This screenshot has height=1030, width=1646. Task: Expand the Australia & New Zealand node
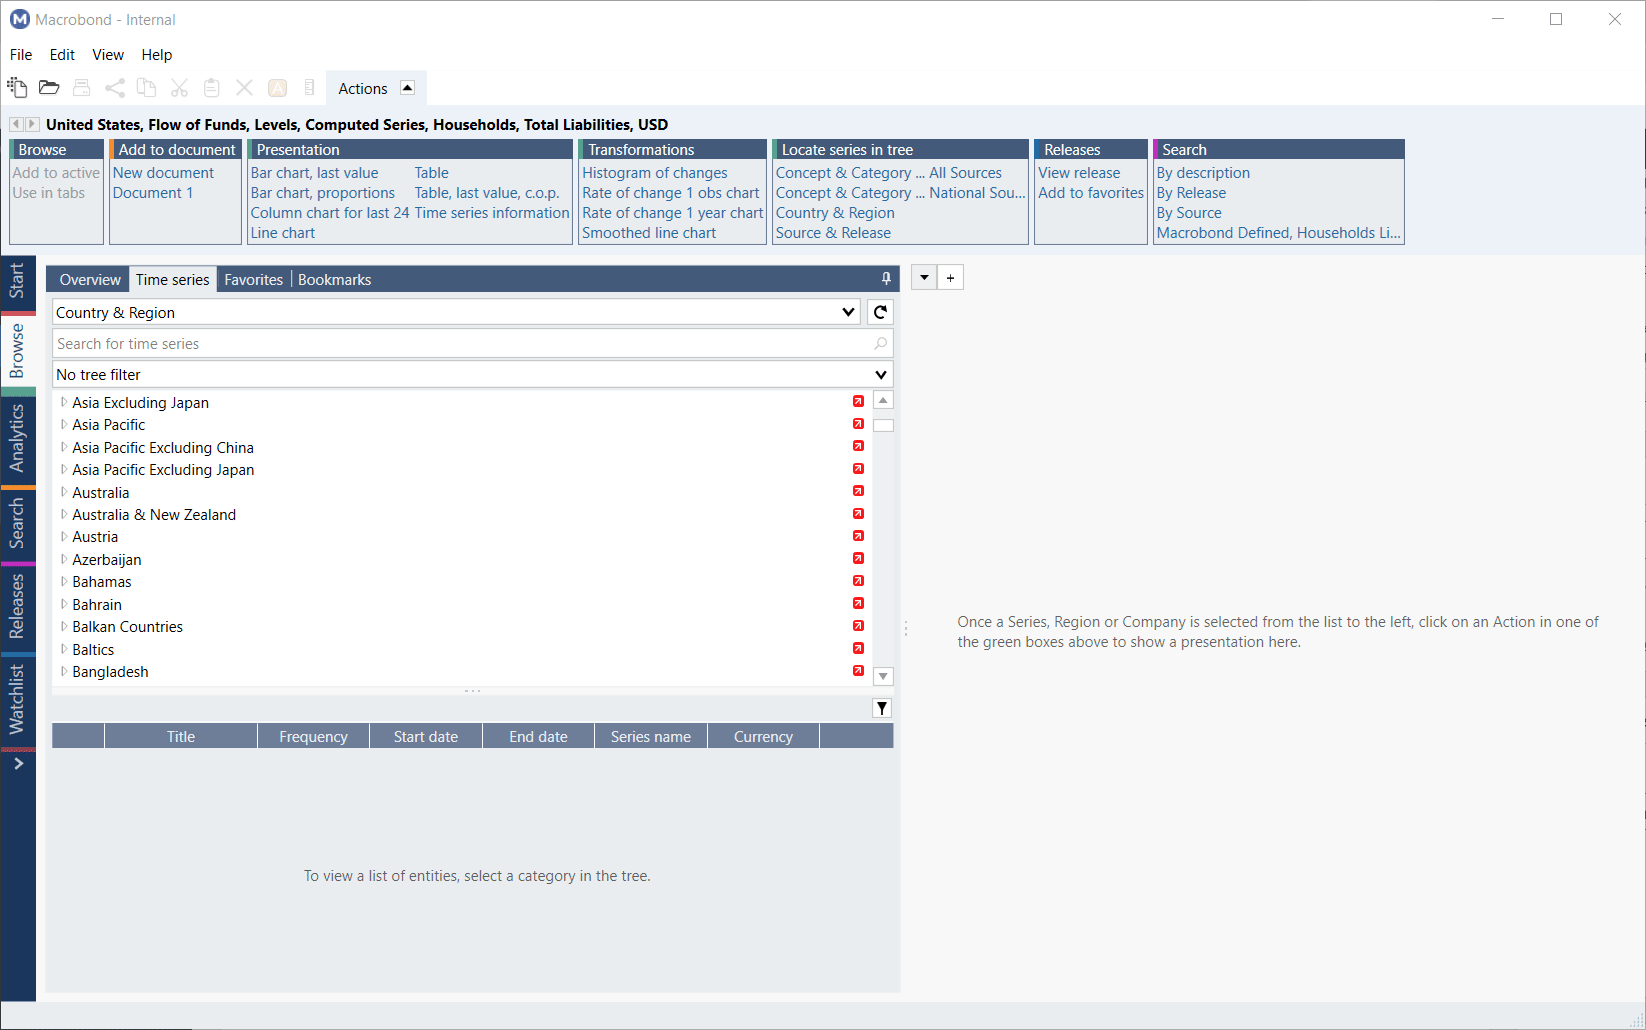tap(64, 514)
